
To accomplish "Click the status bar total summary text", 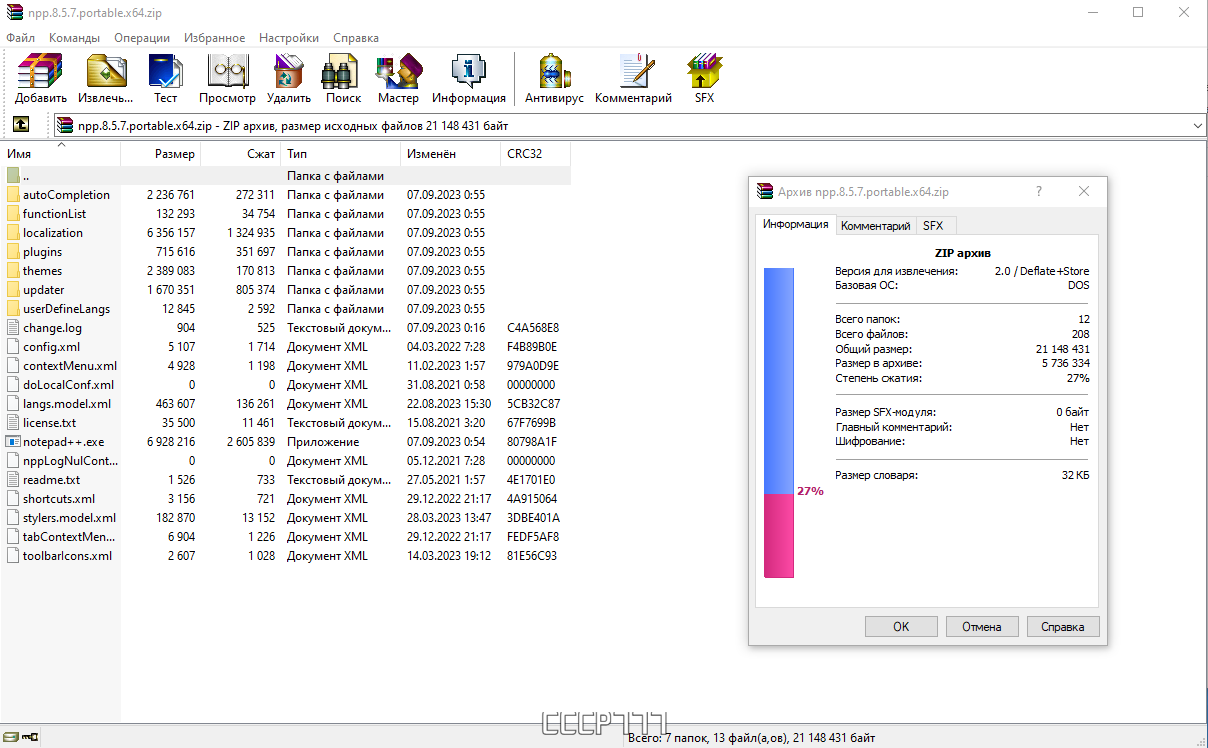I will [x=751, y=738].
